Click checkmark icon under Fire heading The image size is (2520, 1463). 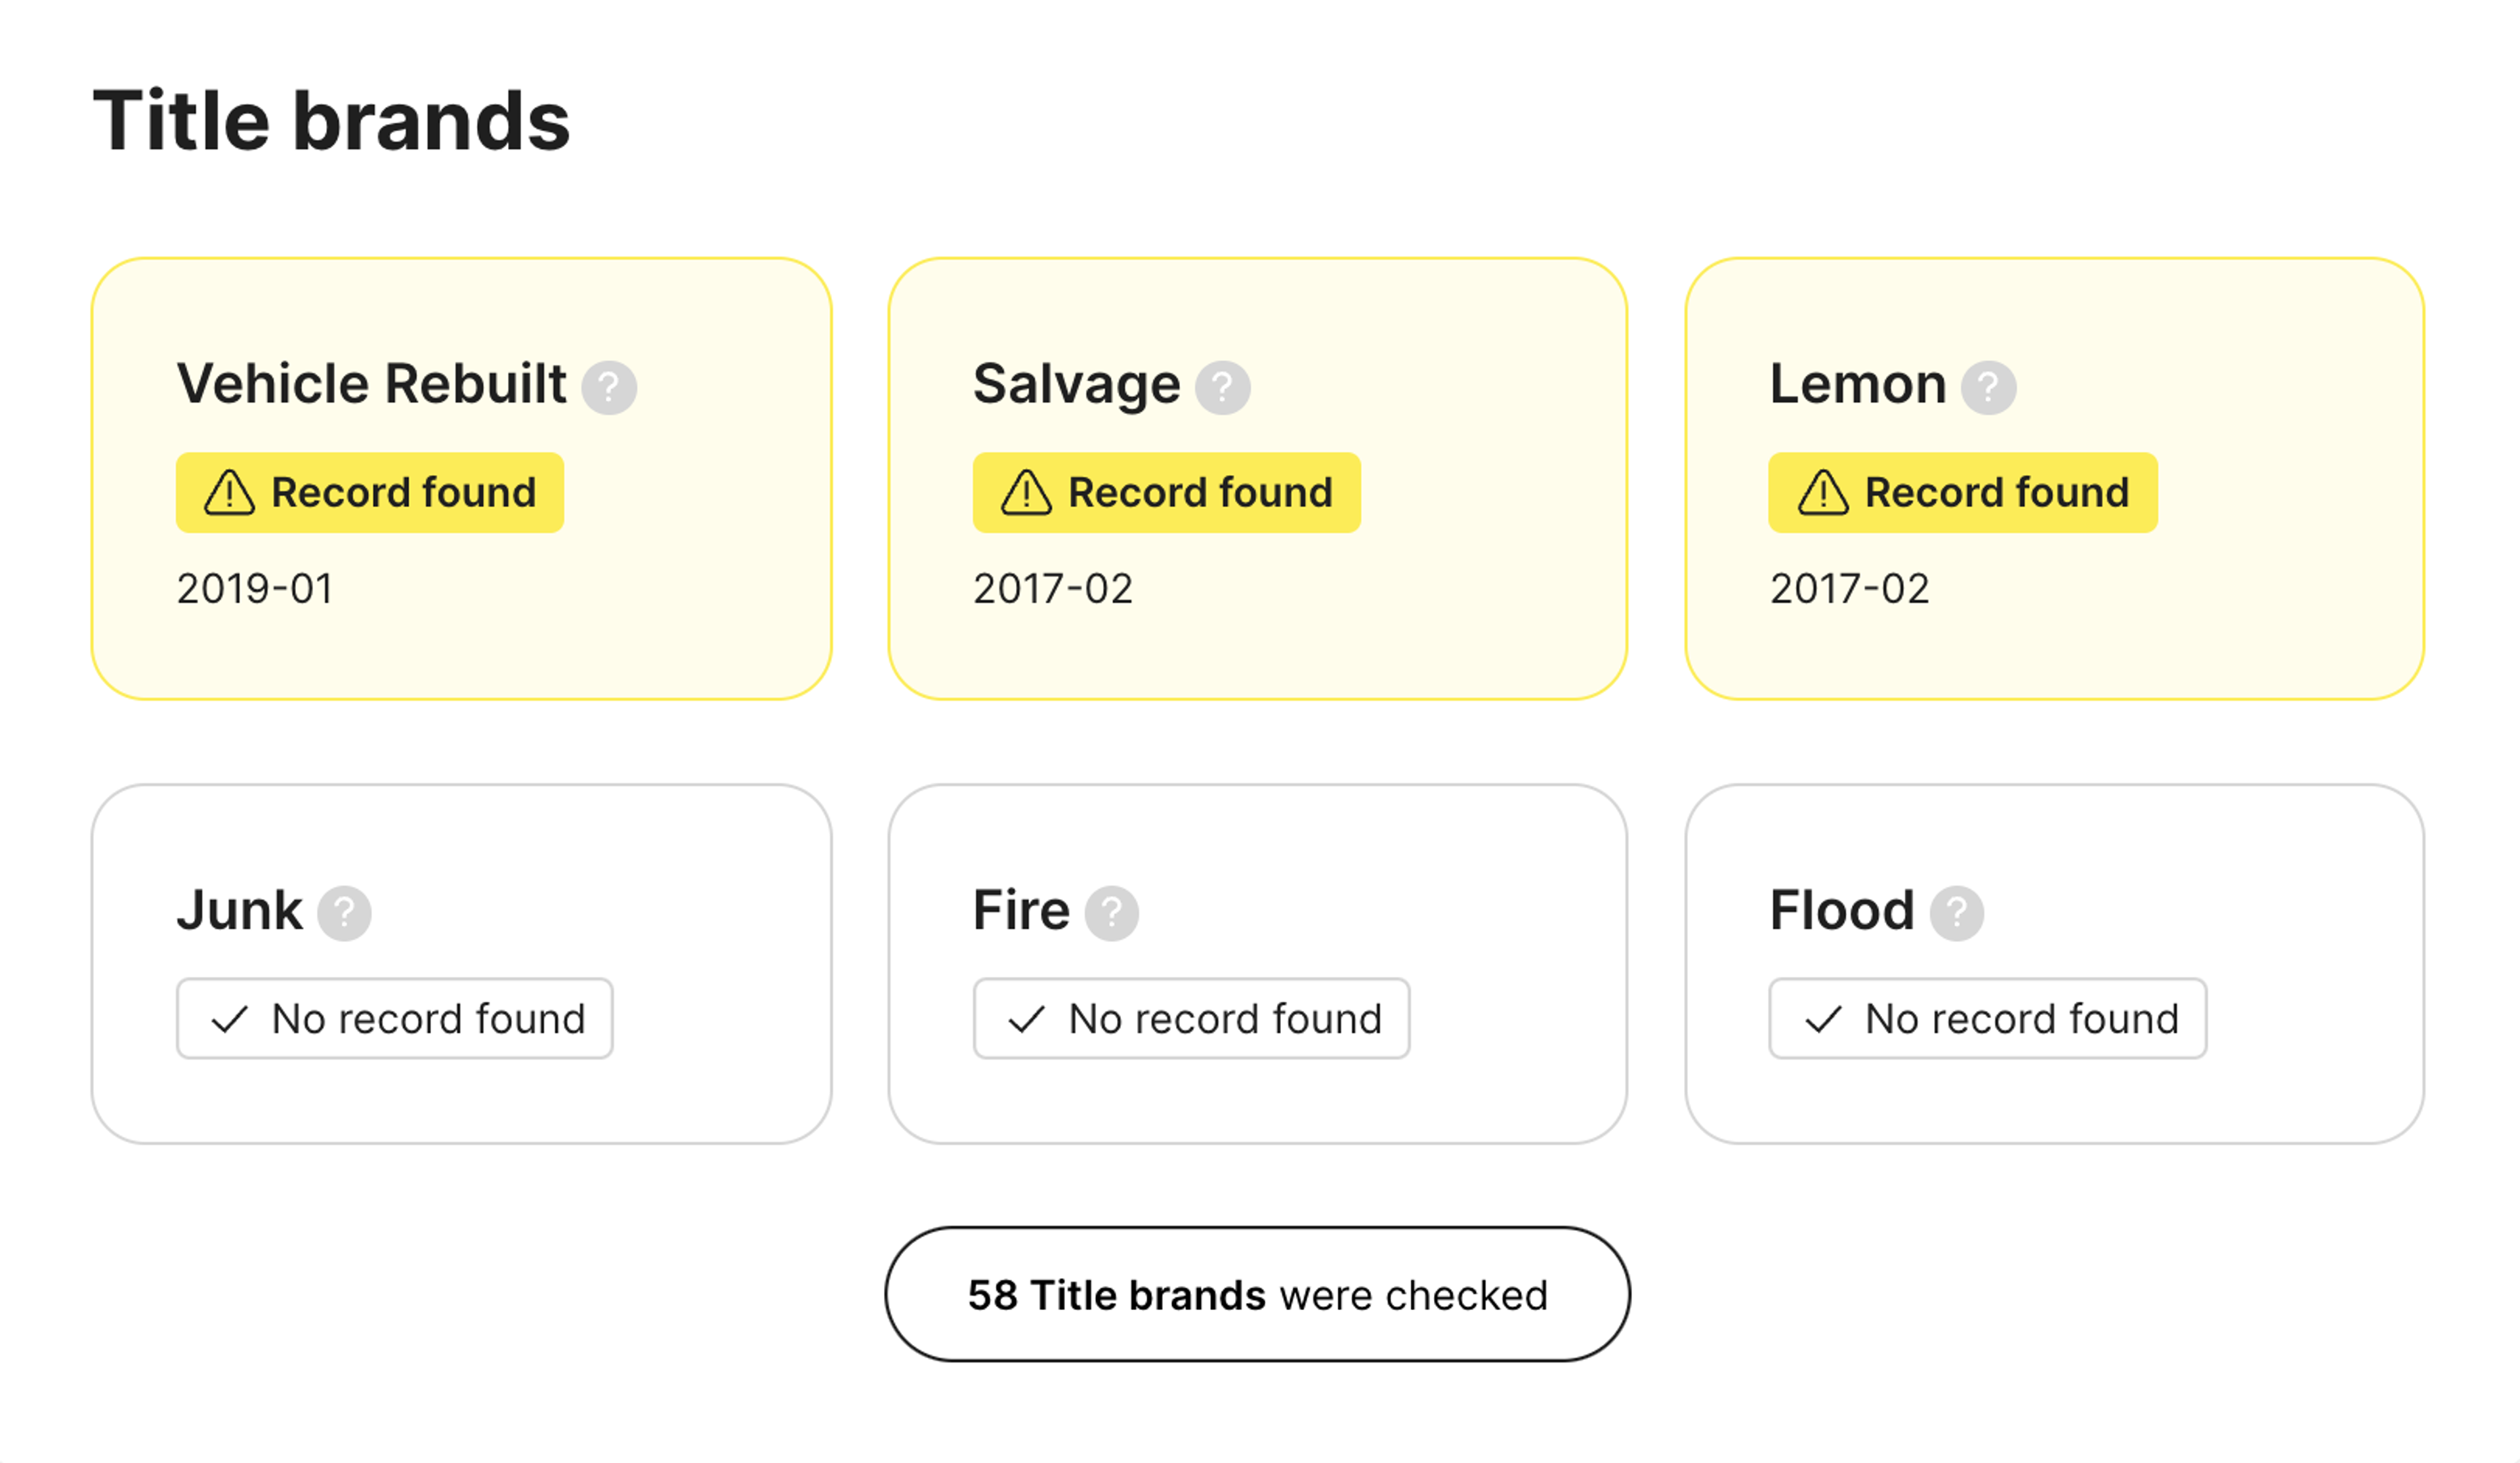[x=1026, y=1019]
